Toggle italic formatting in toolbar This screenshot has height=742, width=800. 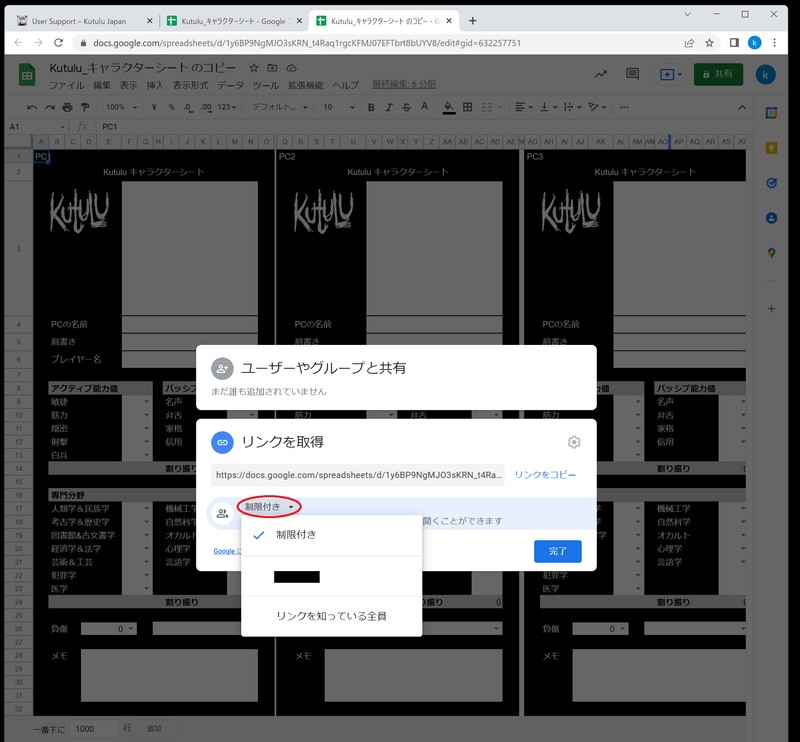coord(389,107)
